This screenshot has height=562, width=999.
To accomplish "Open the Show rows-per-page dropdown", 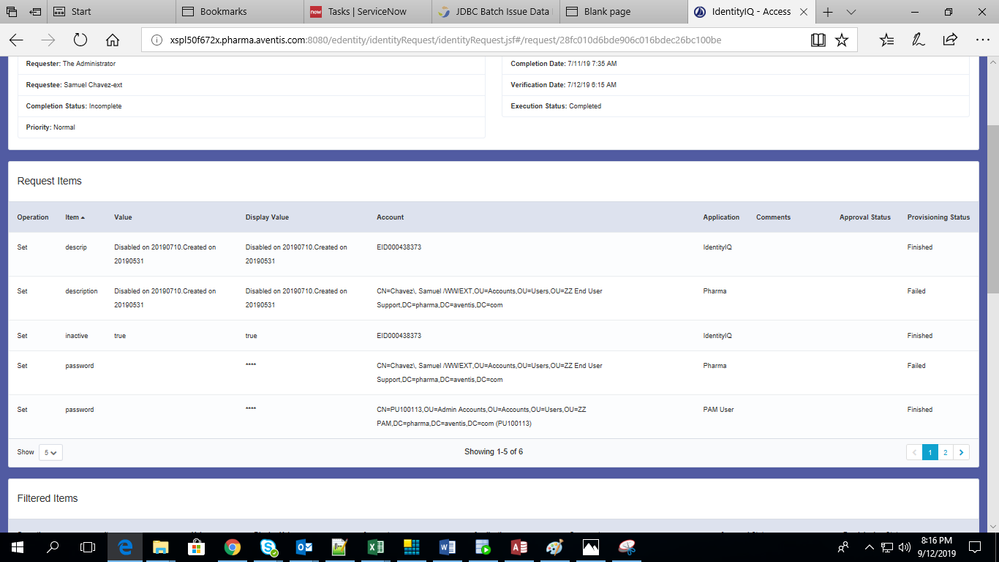I will pyautogui.click(x=50, y=452).
